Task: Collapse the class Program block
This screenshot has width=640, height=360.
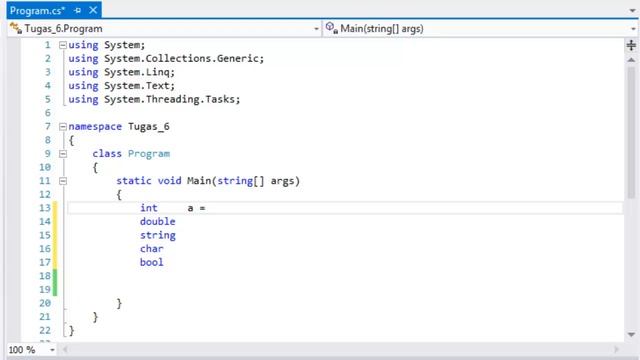Action: click(63, 154)
